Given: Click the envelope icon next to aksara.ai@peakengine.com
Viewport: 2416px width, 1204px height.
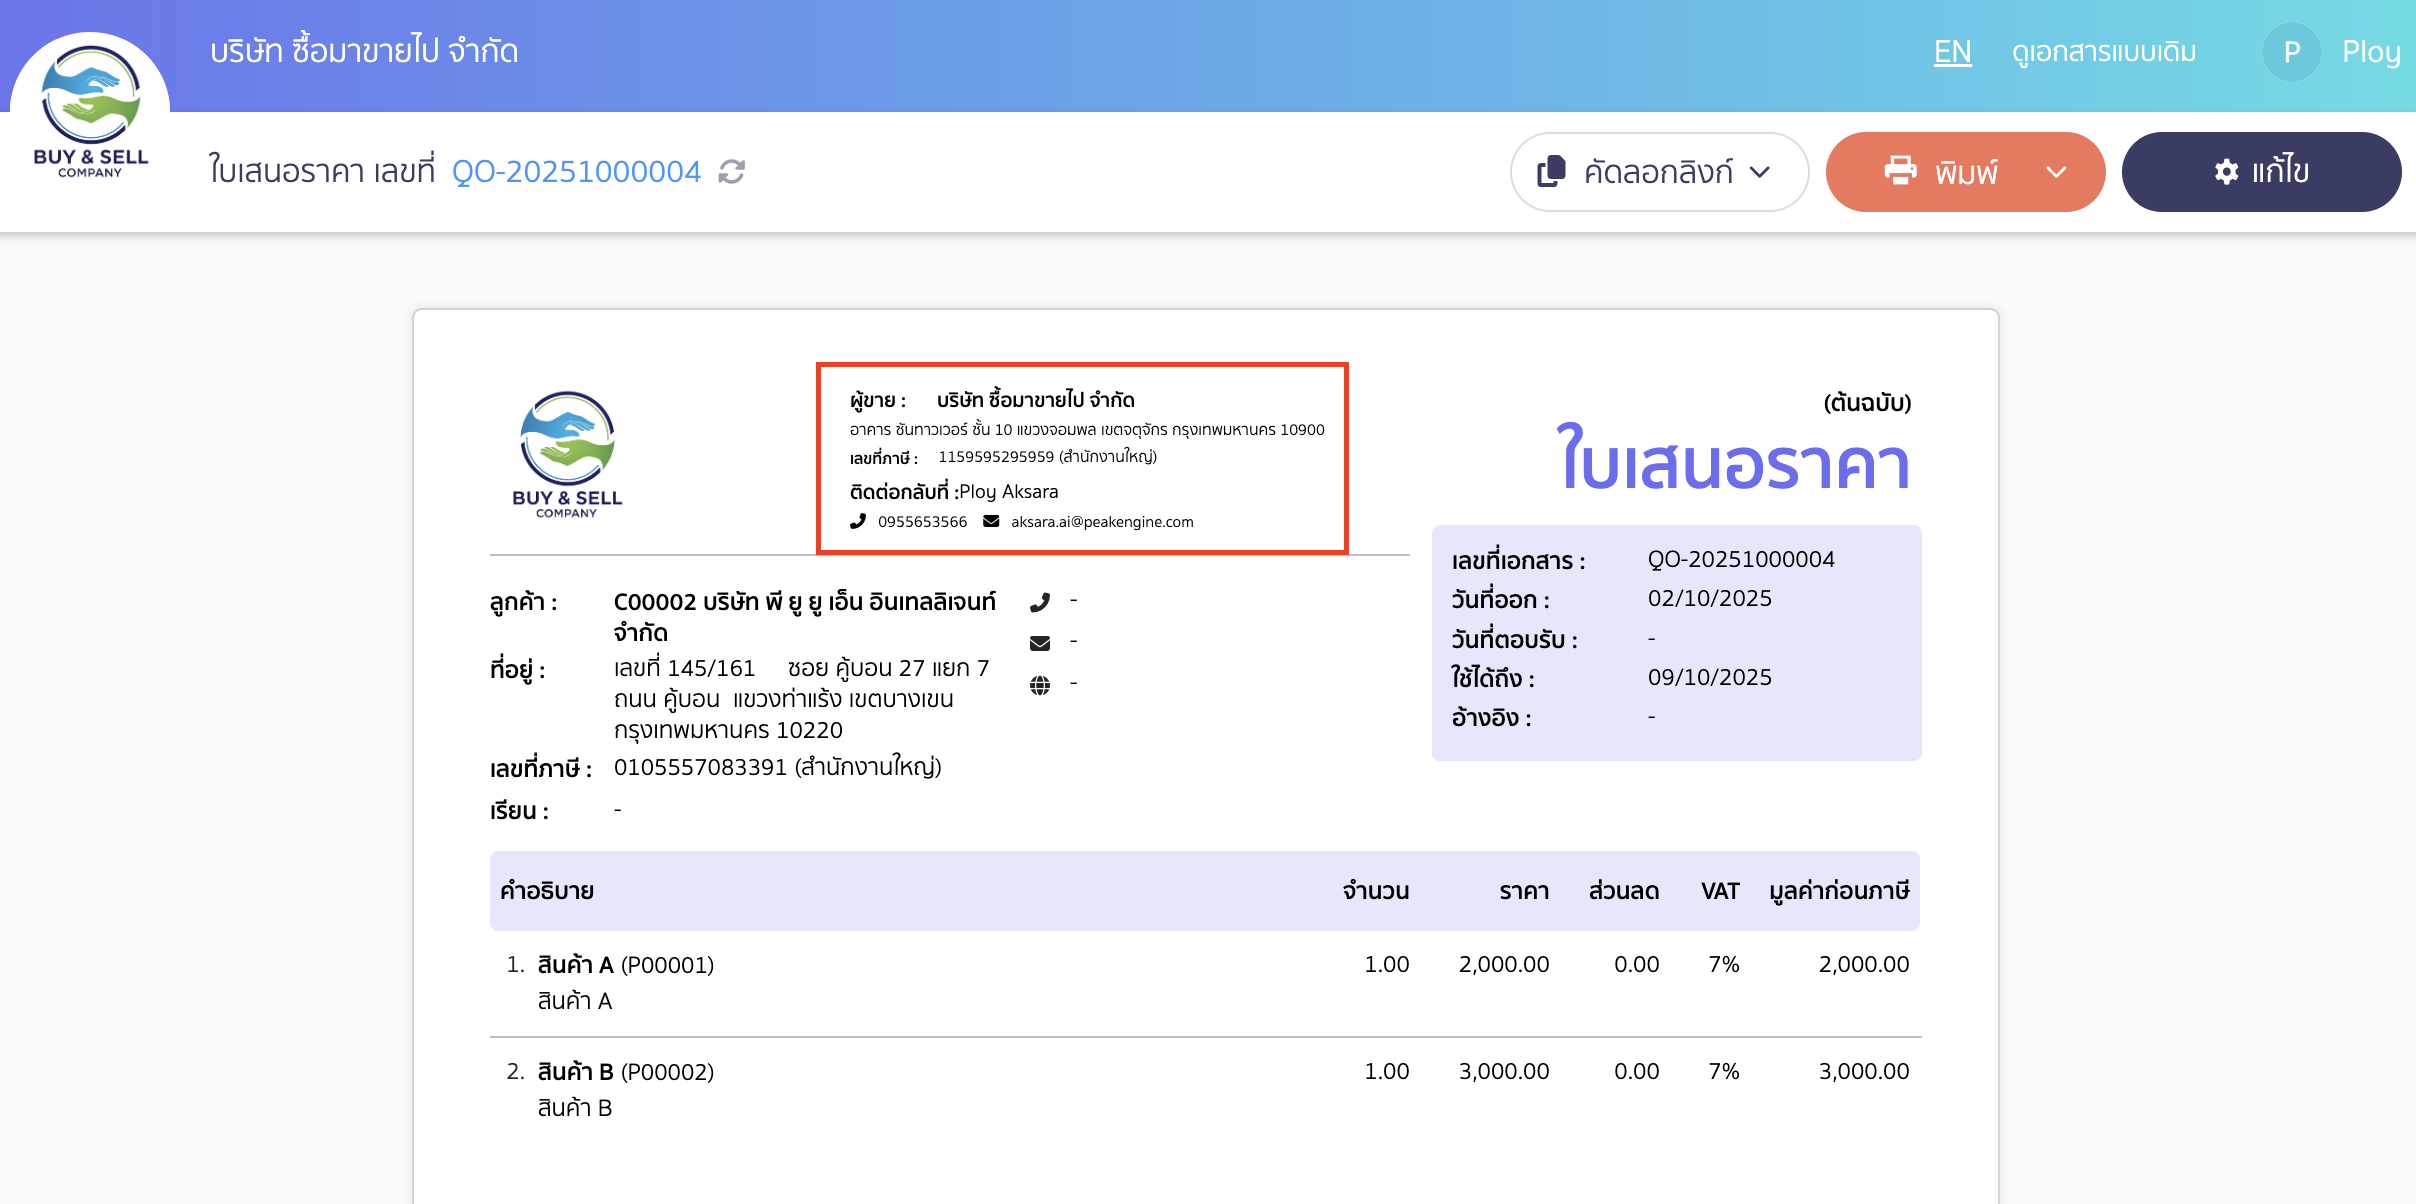Looking at the screenshot, I should coord(990,521).
